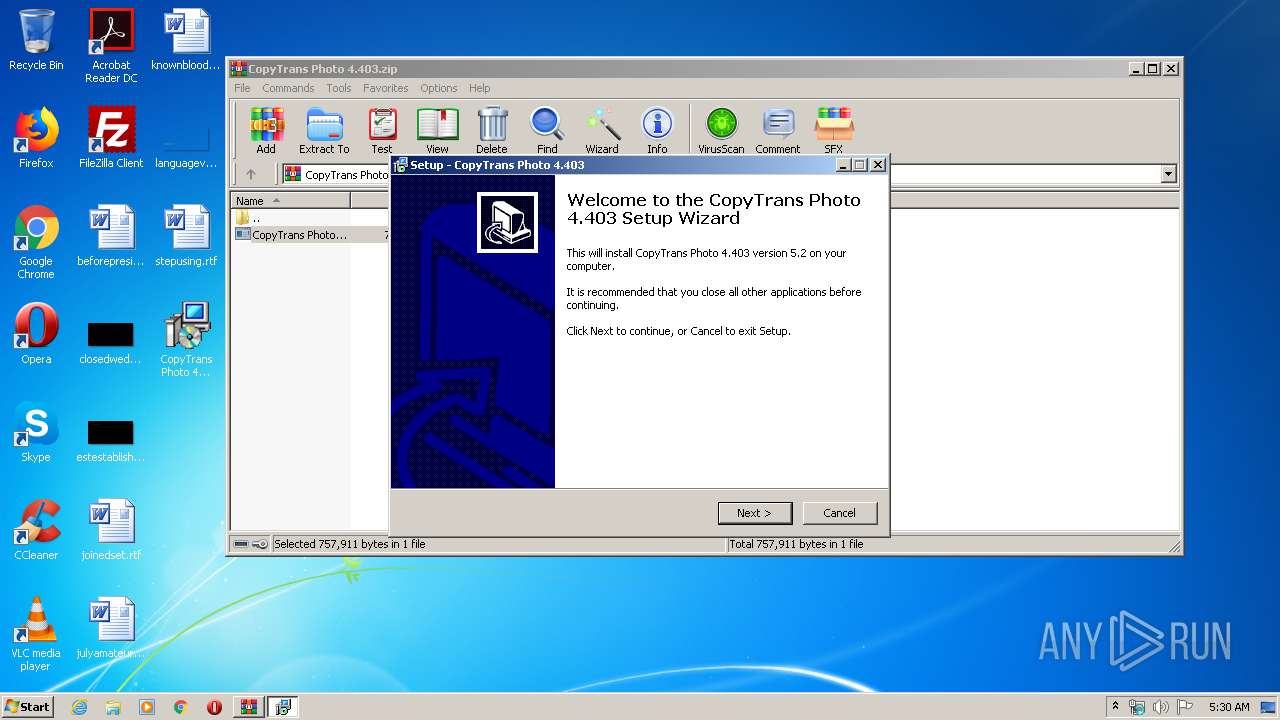This screenshot has width=1280, height=720.
Task: Open the Tools menu in WinRAR
Action: (339, 88)
